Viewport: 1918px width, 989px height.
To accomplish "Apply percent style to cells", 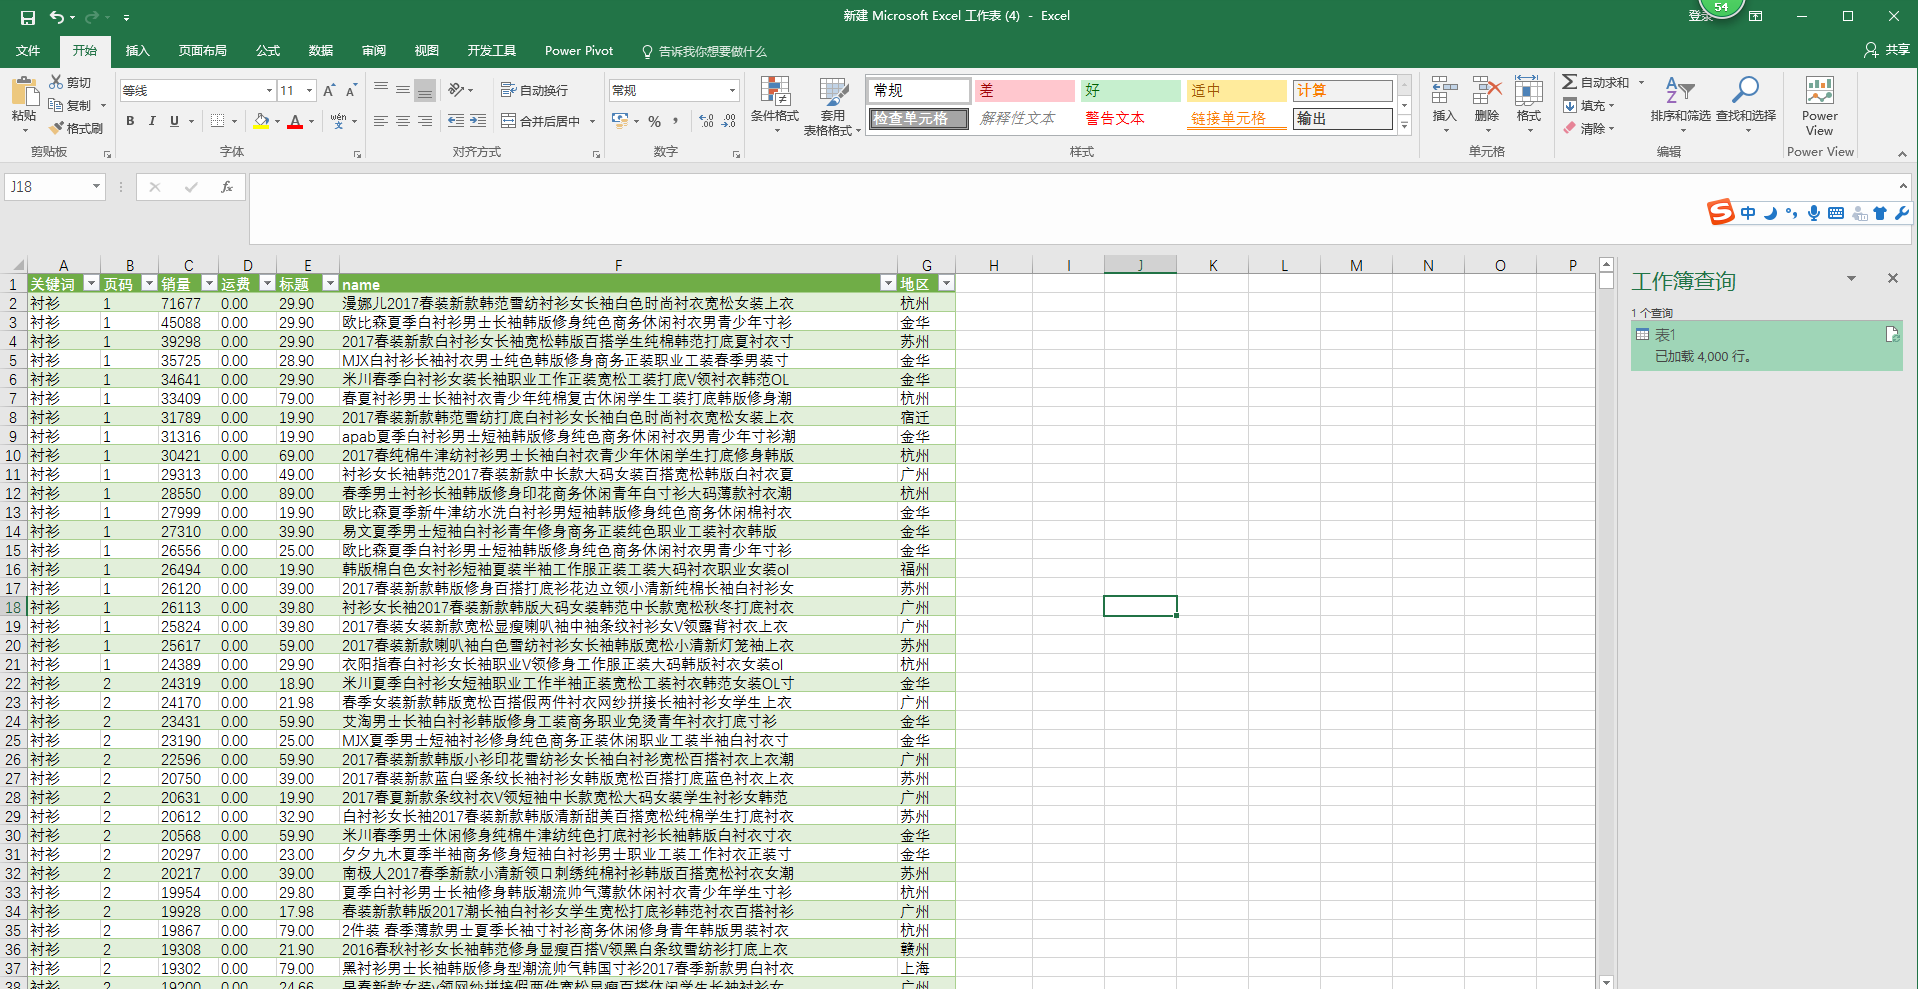I will tap(654, 121).
